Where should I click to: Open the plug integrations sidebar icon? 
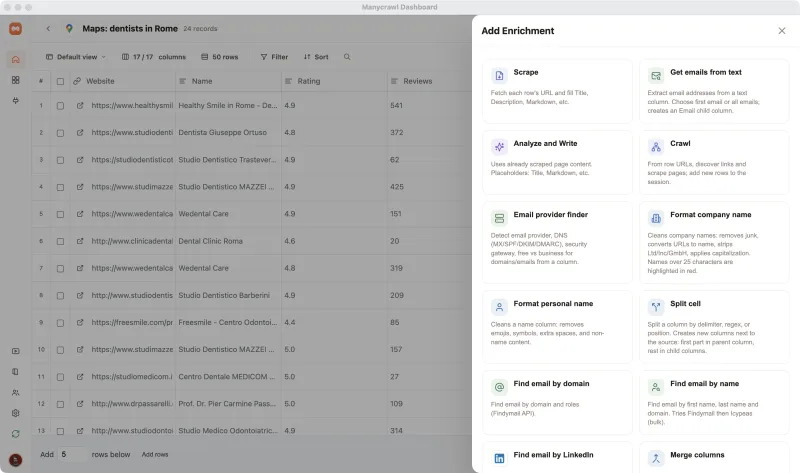[15, 101]
